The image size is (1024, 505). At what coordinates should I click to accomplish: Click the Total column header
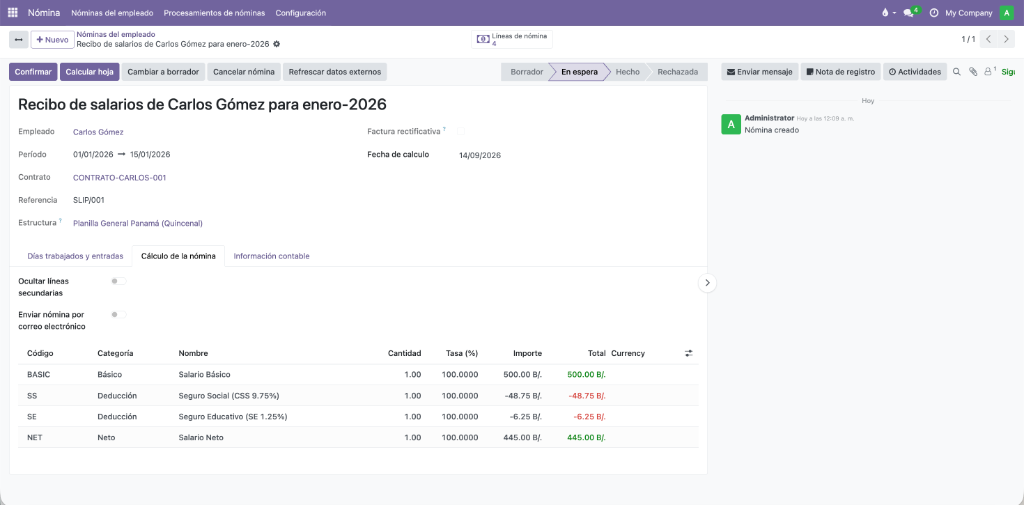[x=596, y=353]
